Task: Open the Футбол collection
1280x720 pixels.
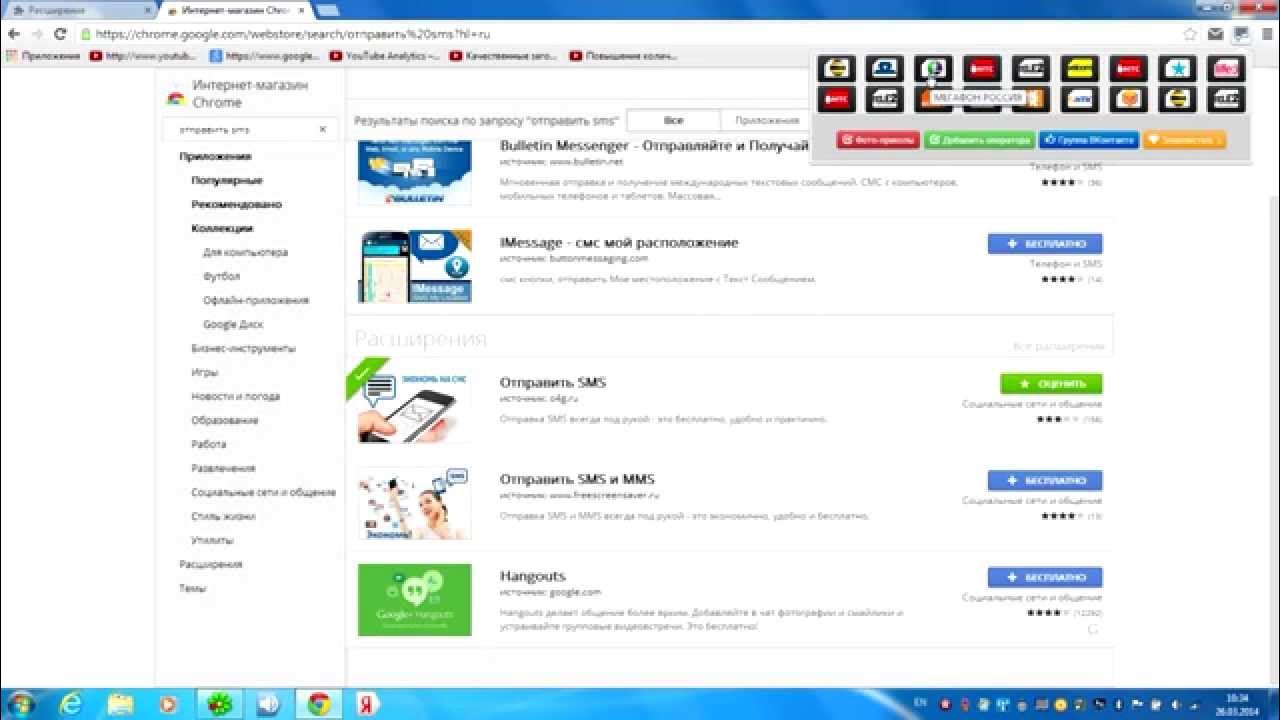Action: pyautogui.click(x=221, y=276)
